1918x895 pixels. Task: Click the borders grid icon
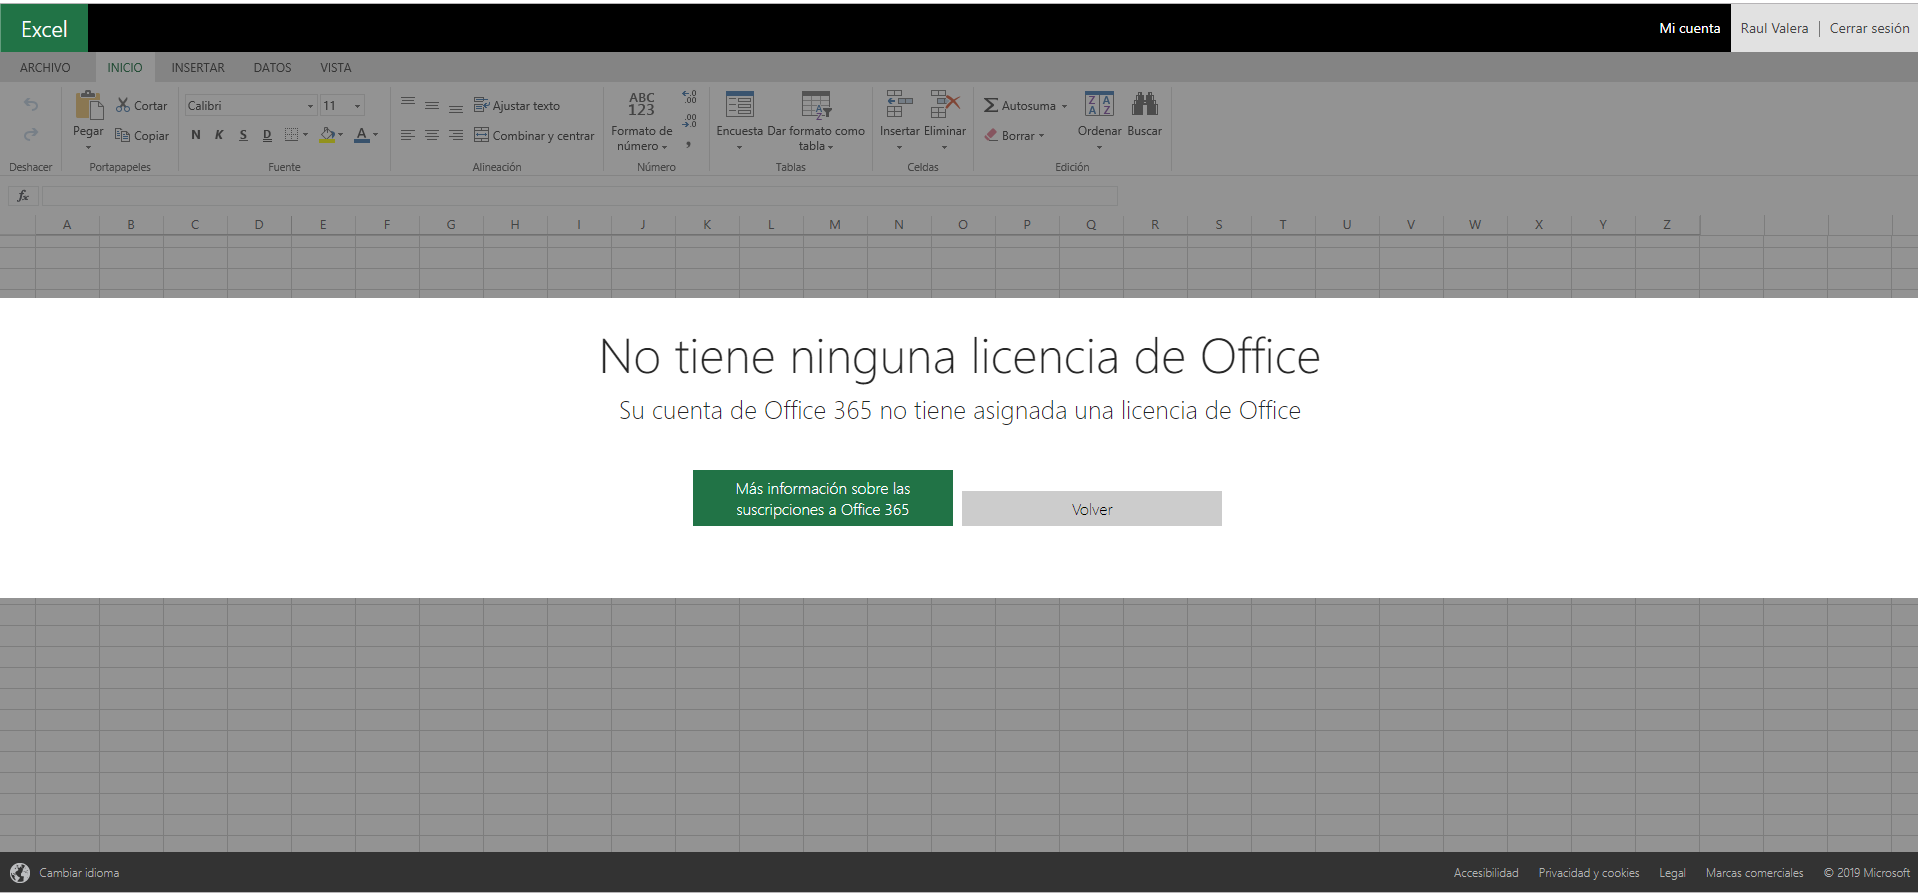(x=291, y=134)
